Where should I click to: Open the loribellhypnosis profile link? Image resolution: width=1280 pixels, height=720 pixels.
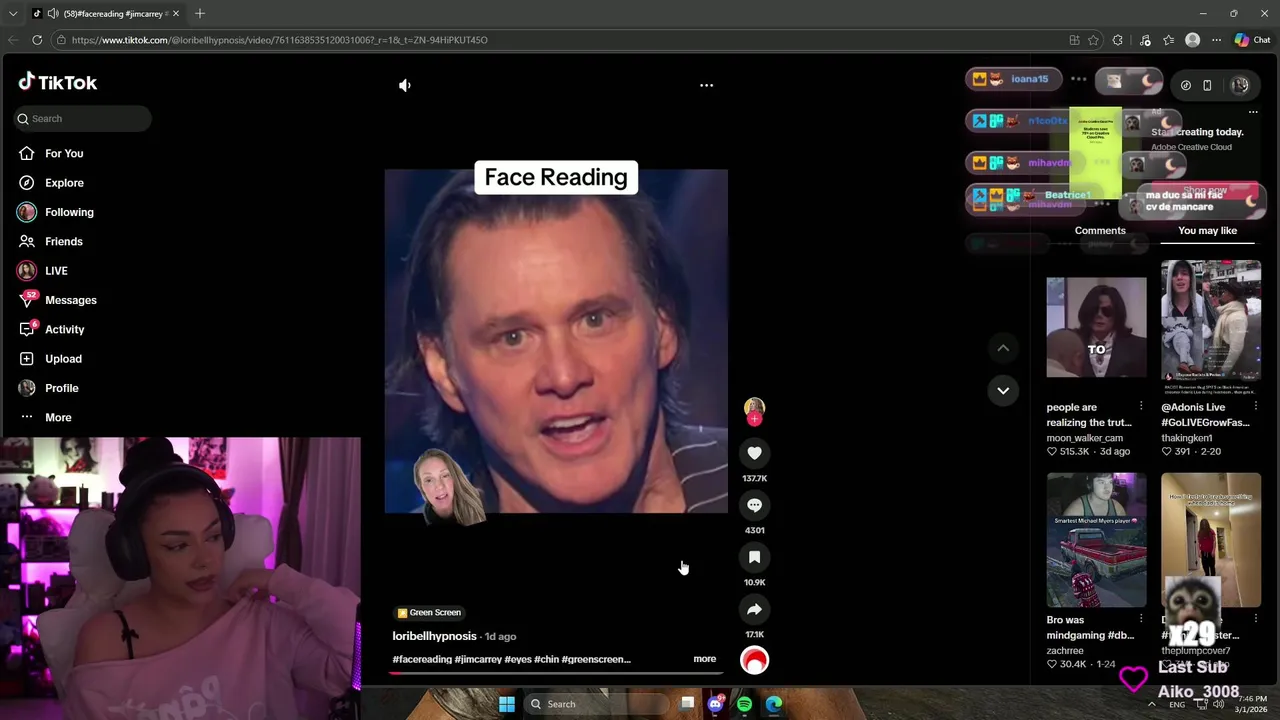(434, 636)
